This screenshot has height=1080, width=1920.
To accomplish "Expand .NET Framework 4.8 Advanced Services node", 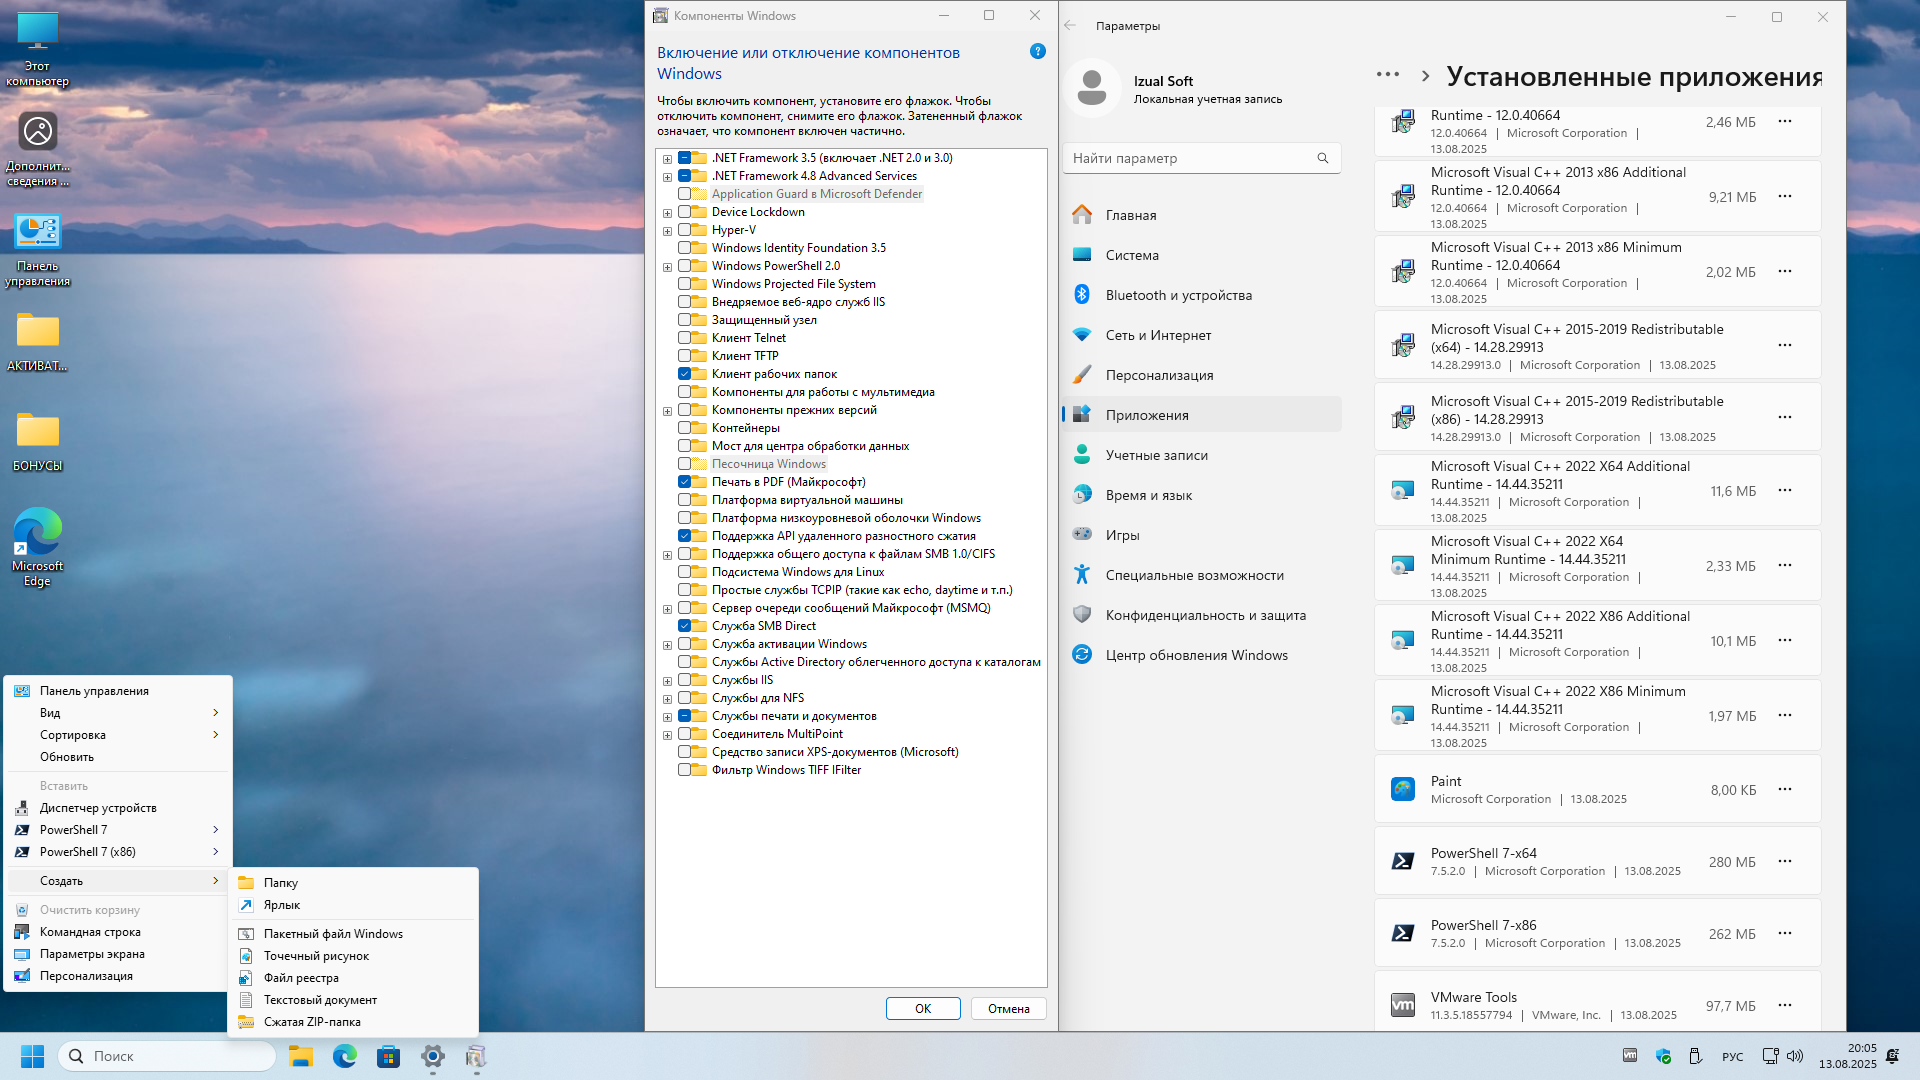I will pyautogui.click(x=667, y=177).
